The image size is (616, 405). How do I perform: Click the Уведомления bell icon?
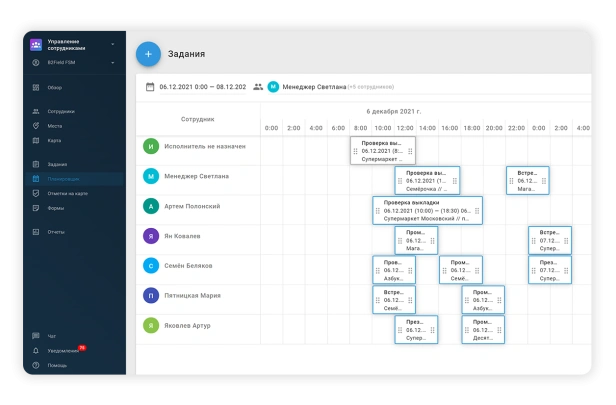(36, 351)
